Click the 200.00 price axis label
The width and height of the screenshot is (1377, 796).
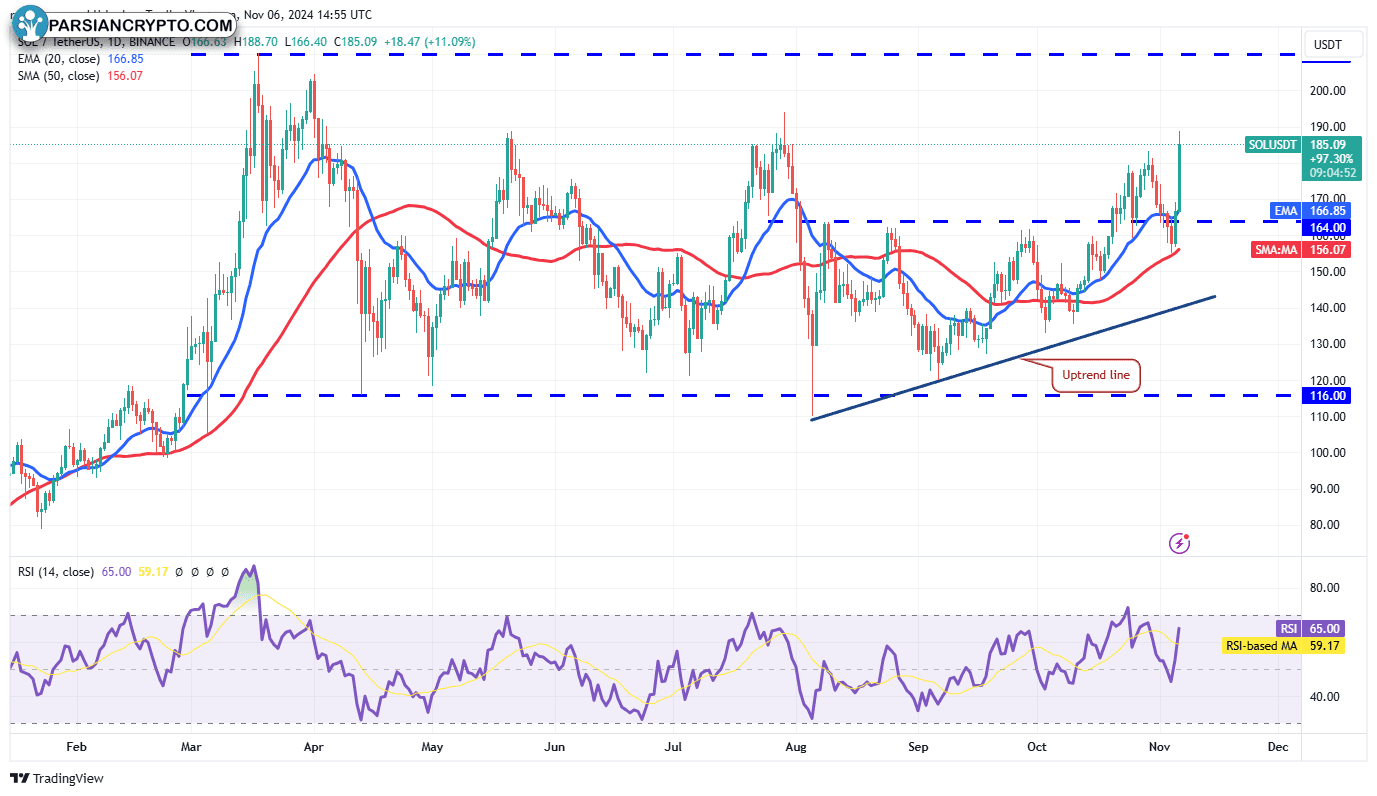click(x=1329, y=91)
